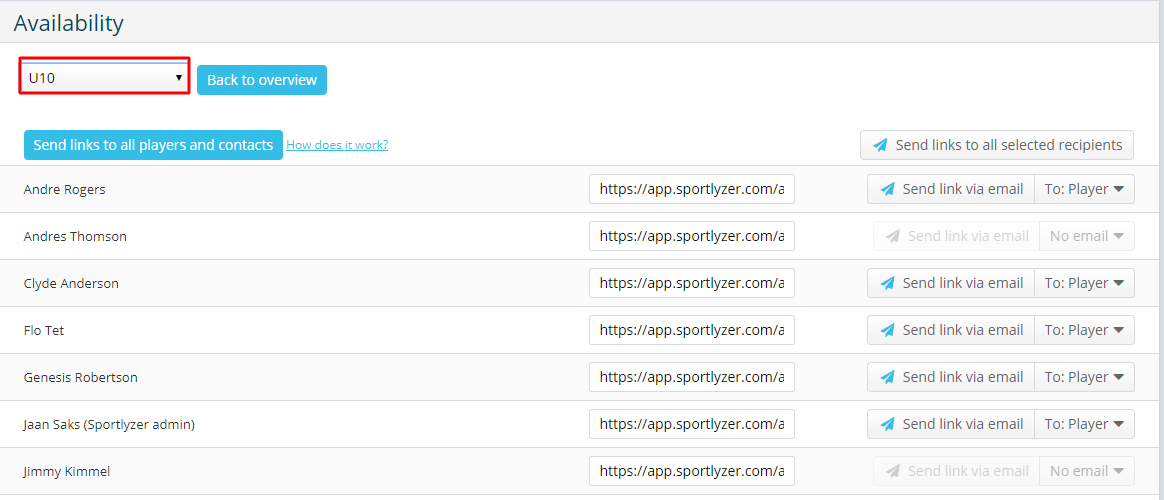Select the link field for Andre Rogers
This screenshot has width=1164, height=500.
point(692,189)
